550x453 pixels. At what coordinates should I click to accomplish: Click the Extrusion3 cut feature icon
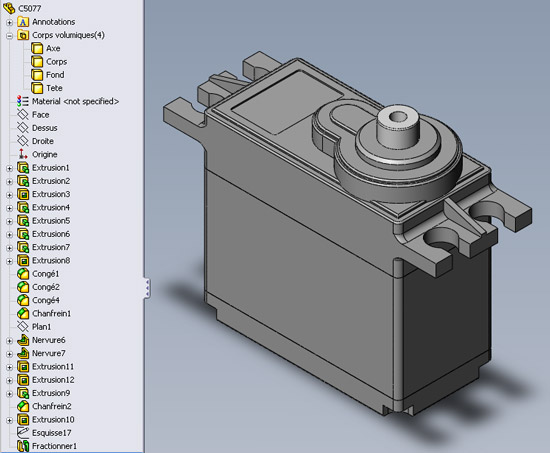[23, 194]
